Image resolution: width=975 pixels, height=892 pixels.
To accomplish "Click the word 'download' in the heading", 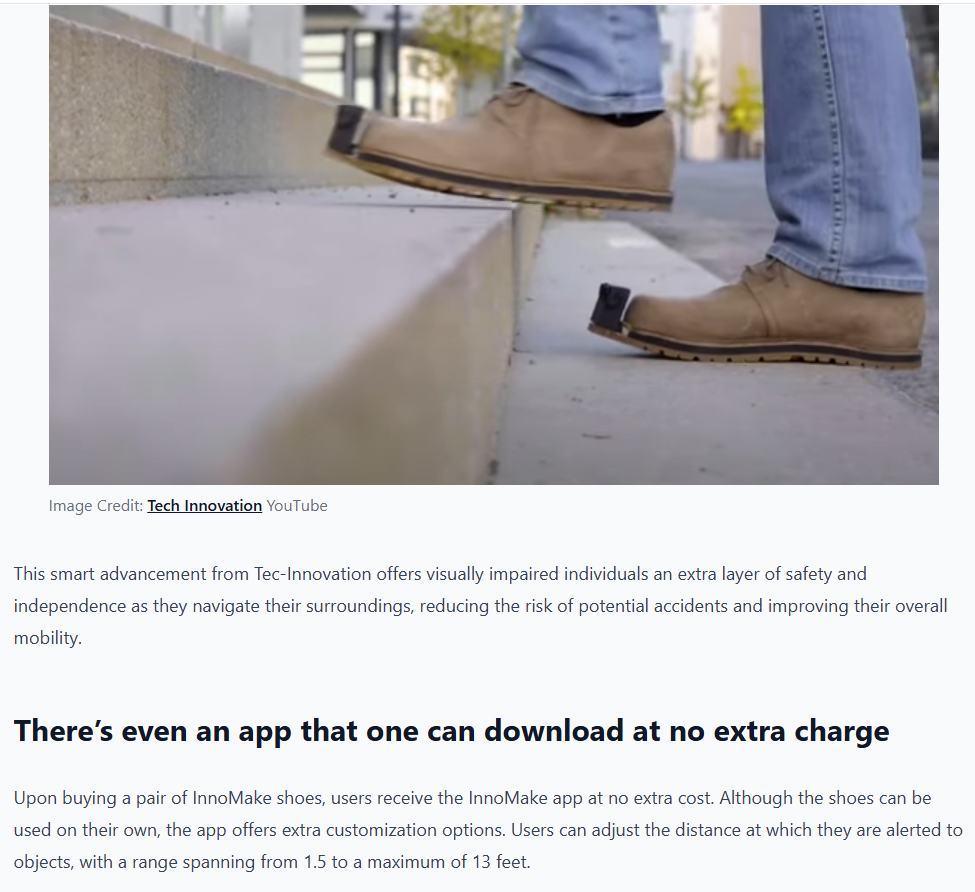I will (x=554, y=730).
